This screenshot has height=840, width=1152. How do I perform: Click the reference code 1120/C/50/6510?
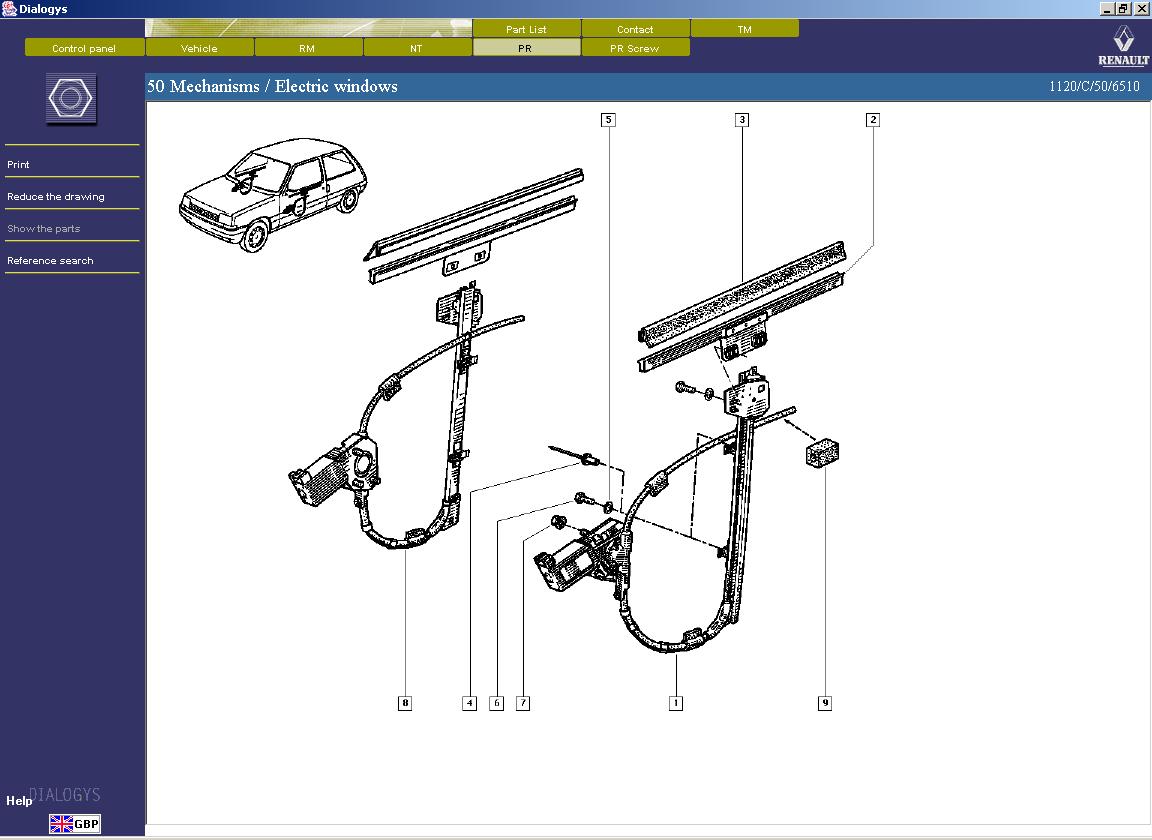[x=1094, y=86]
